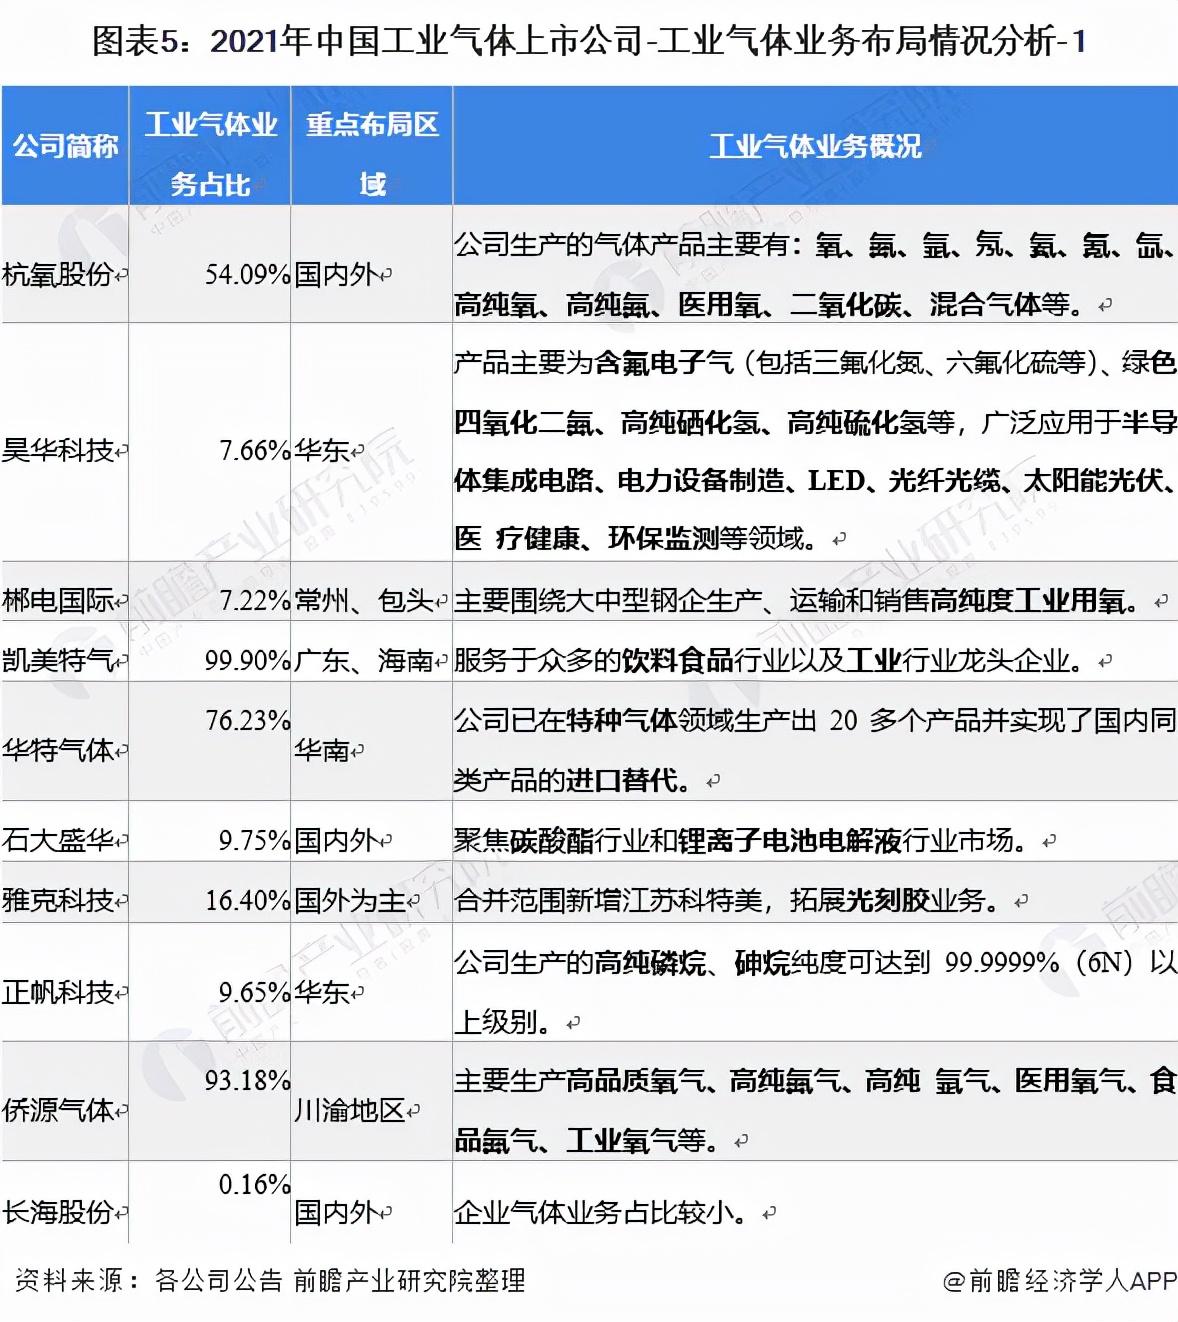
Task: Click the company name 郴电国际
Action: [58, 600]
